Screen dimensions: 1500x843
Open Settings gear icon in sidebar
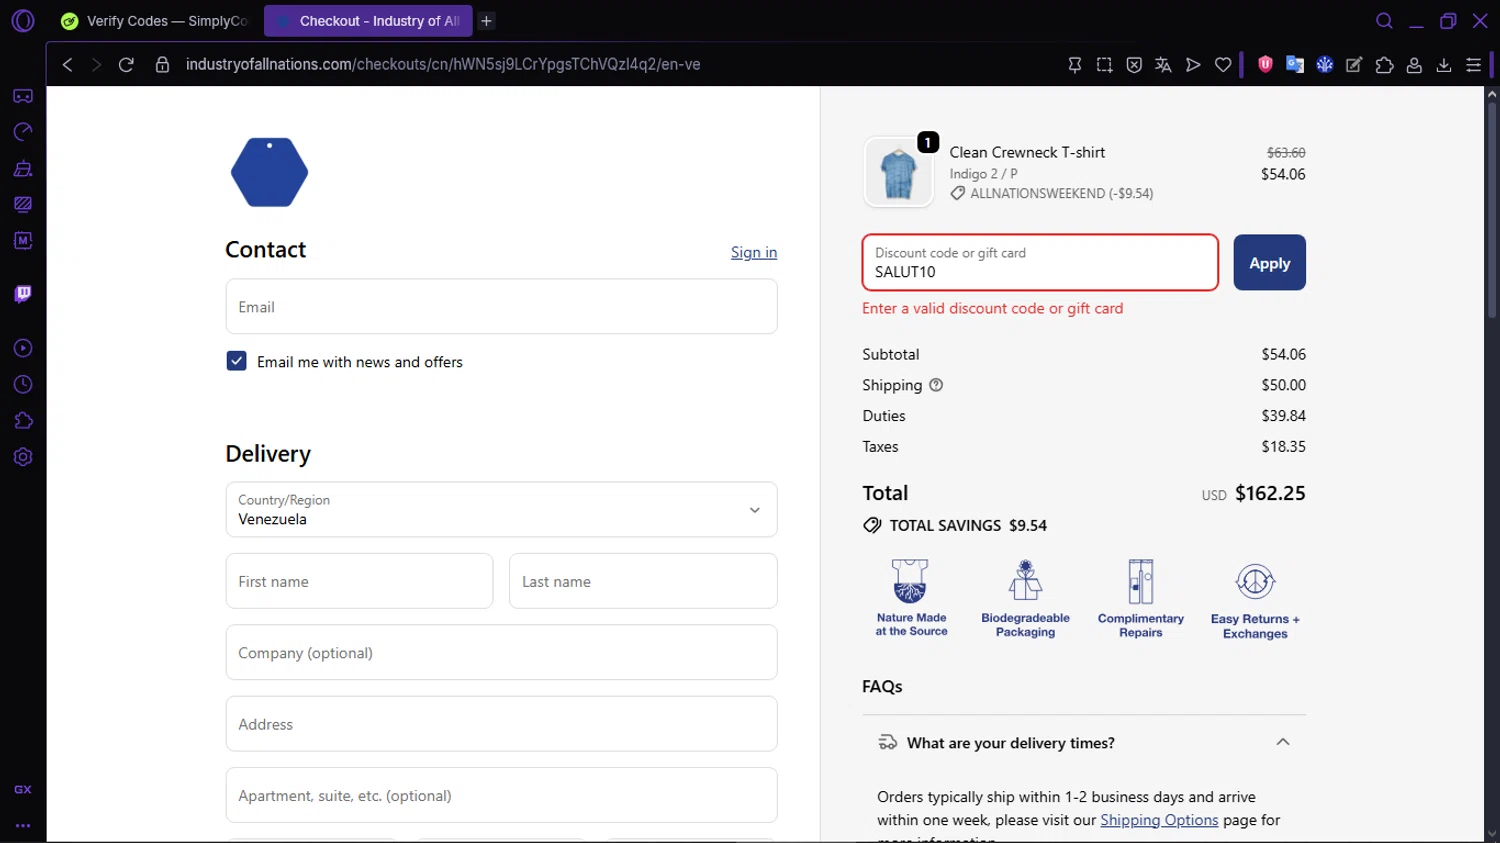(x=23, y=457)
